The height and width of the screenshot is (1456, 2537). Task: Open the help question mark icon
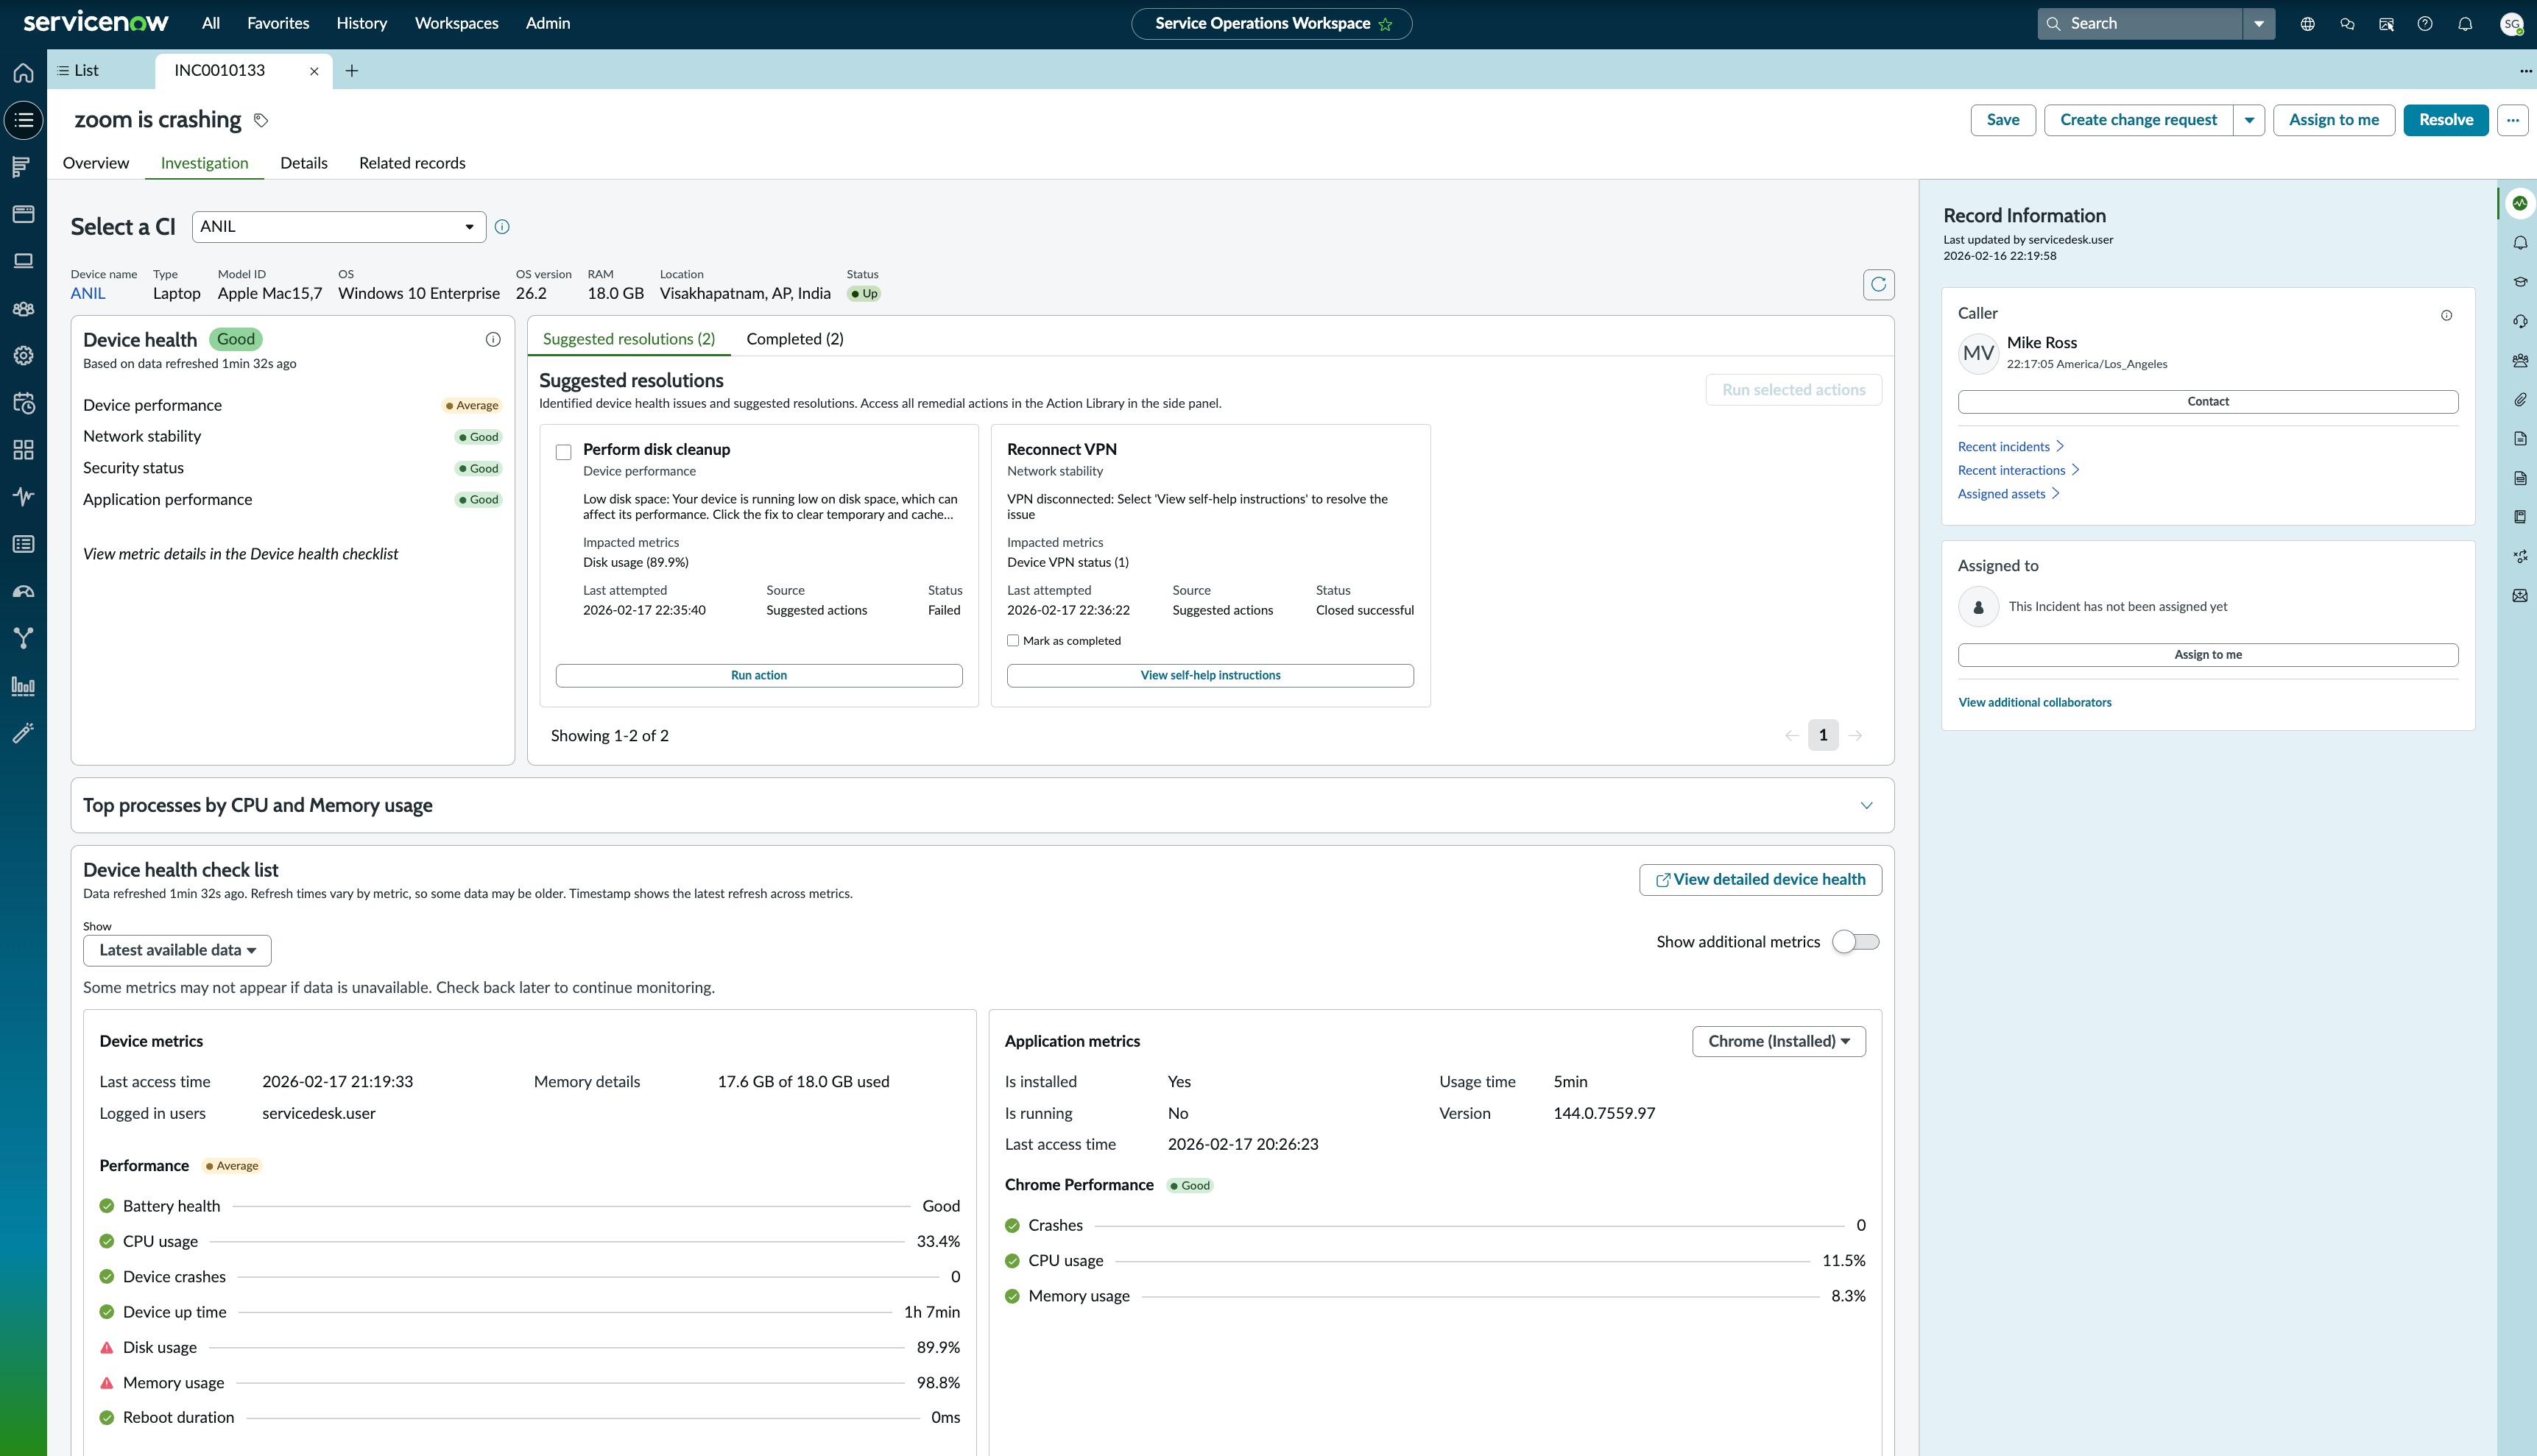click(2425, 24)
